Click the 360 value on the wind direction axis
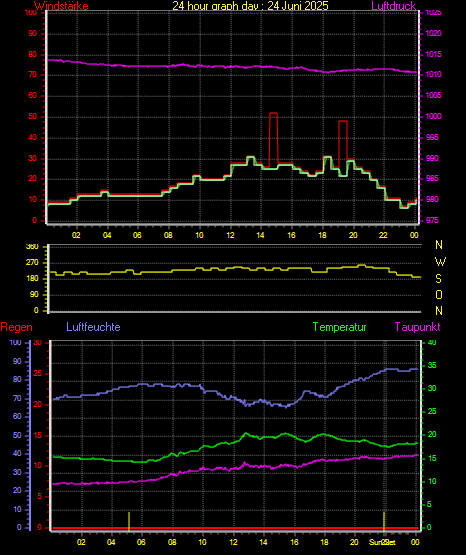Image resolution: width=466 pixels, height=555 pixels. click(32, 247)
